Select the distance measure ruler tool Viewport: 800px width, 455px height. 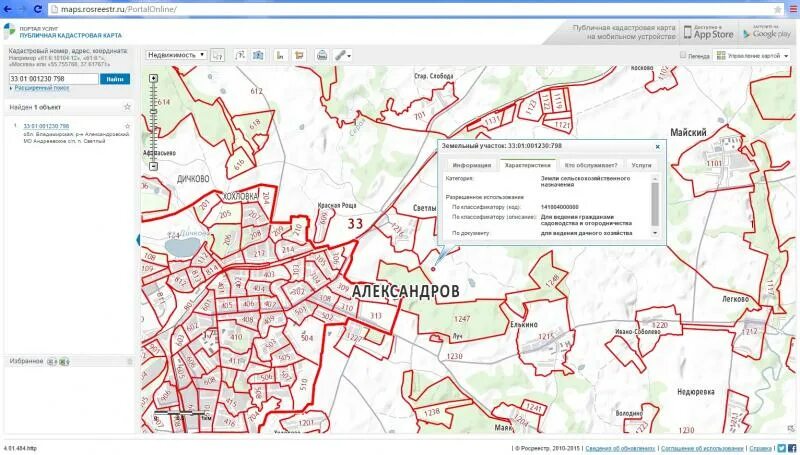tap(280, 55)
